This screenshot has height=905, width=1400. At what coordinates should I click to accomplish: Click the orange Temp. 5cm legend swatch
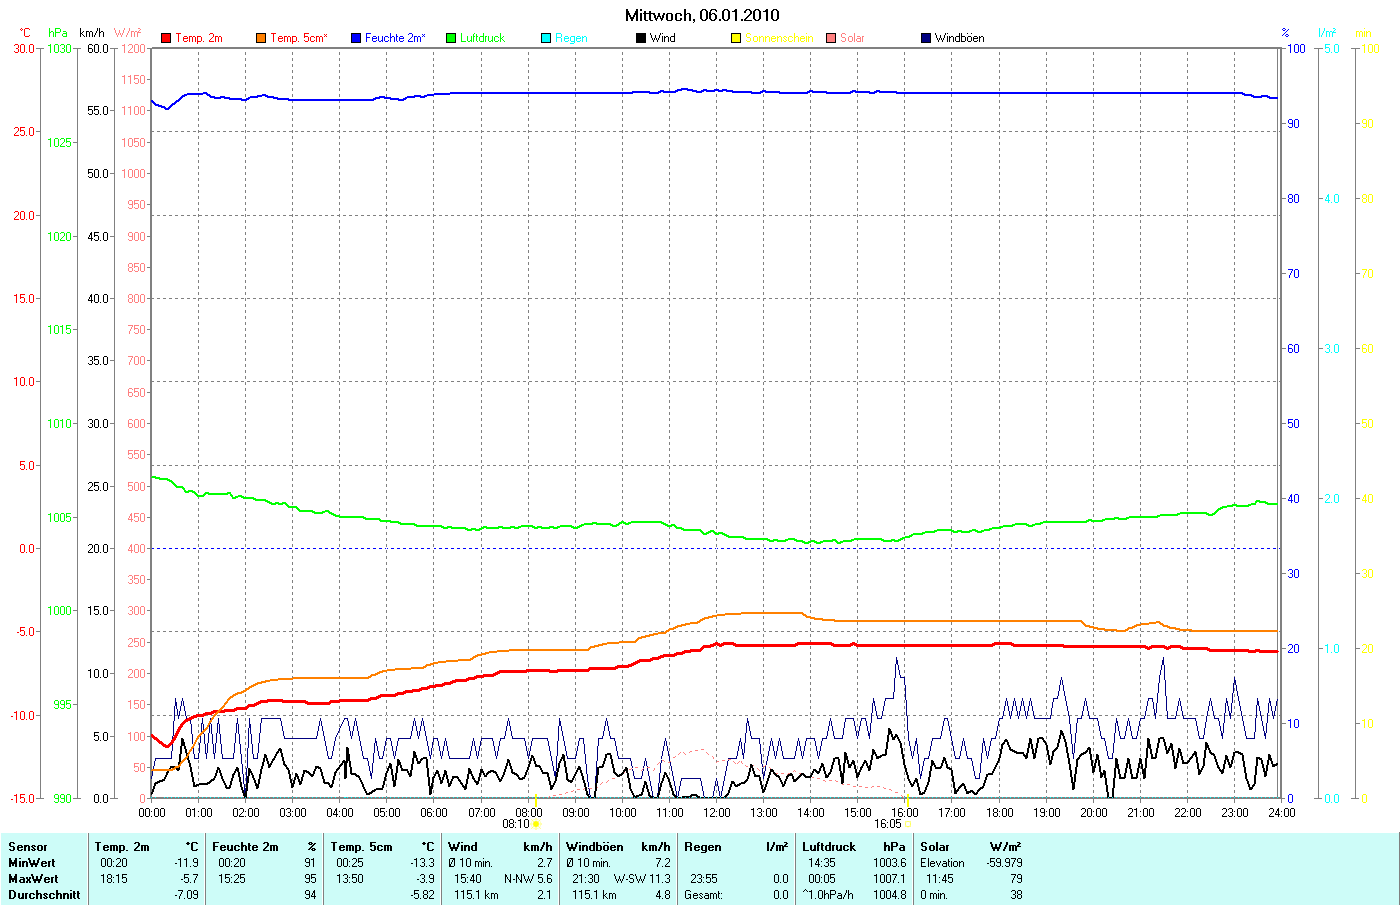[x=261, y=38]
